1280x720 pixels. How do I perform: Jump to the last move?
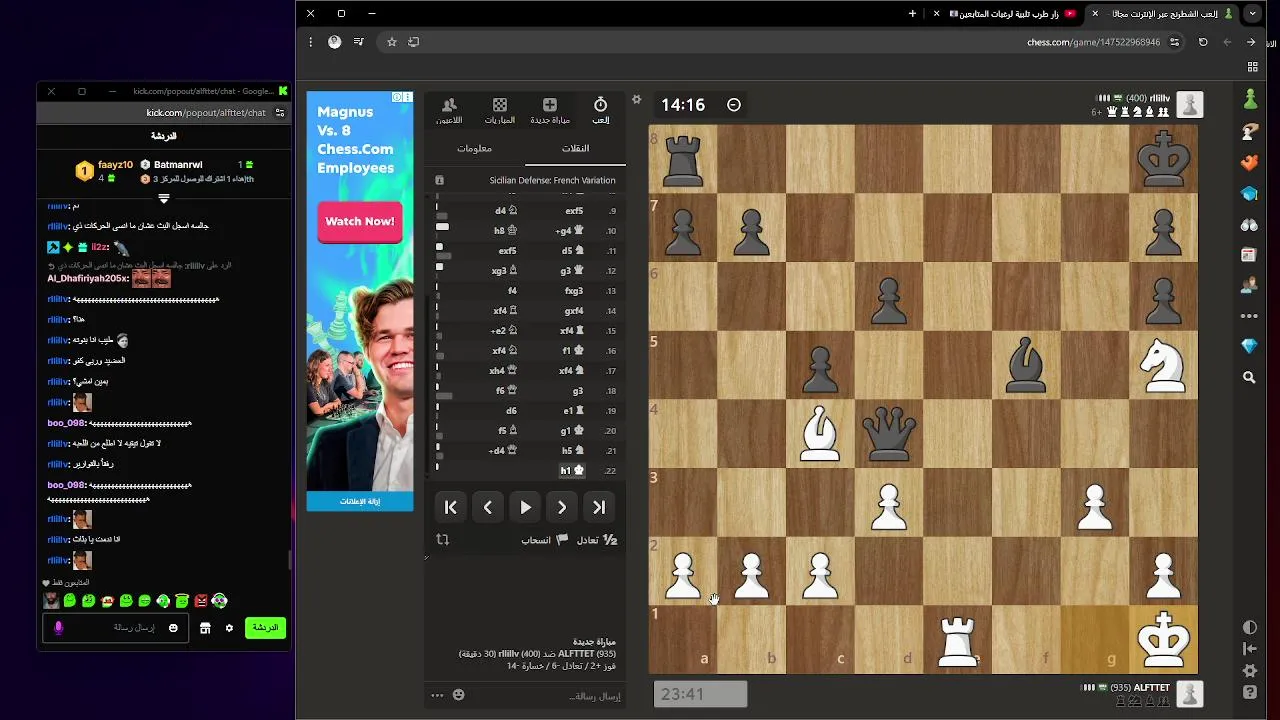click(x=599, y=507)
